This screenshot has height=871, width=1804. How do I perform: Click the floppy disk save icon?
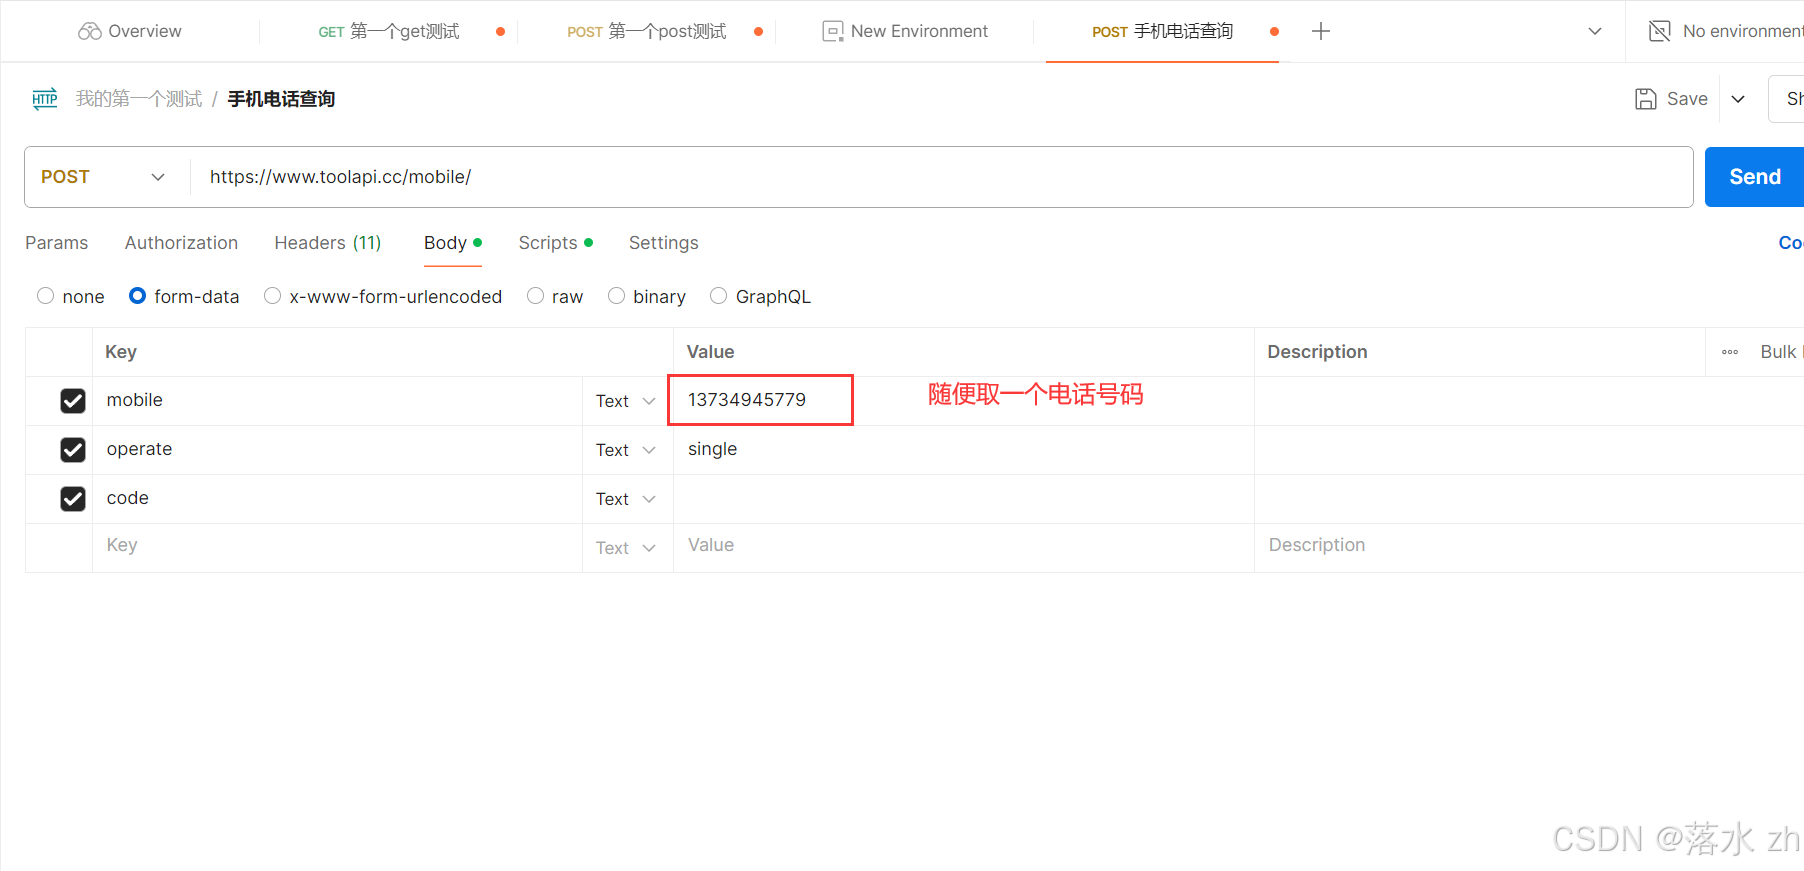[1646, 99]
